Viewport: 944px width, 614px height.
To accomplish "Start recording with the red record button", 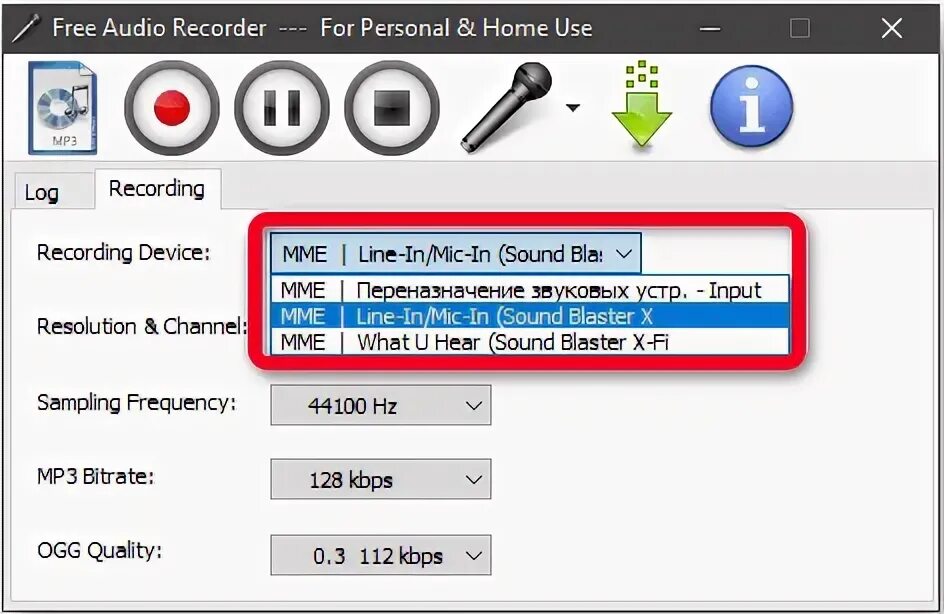I will 172,108.
